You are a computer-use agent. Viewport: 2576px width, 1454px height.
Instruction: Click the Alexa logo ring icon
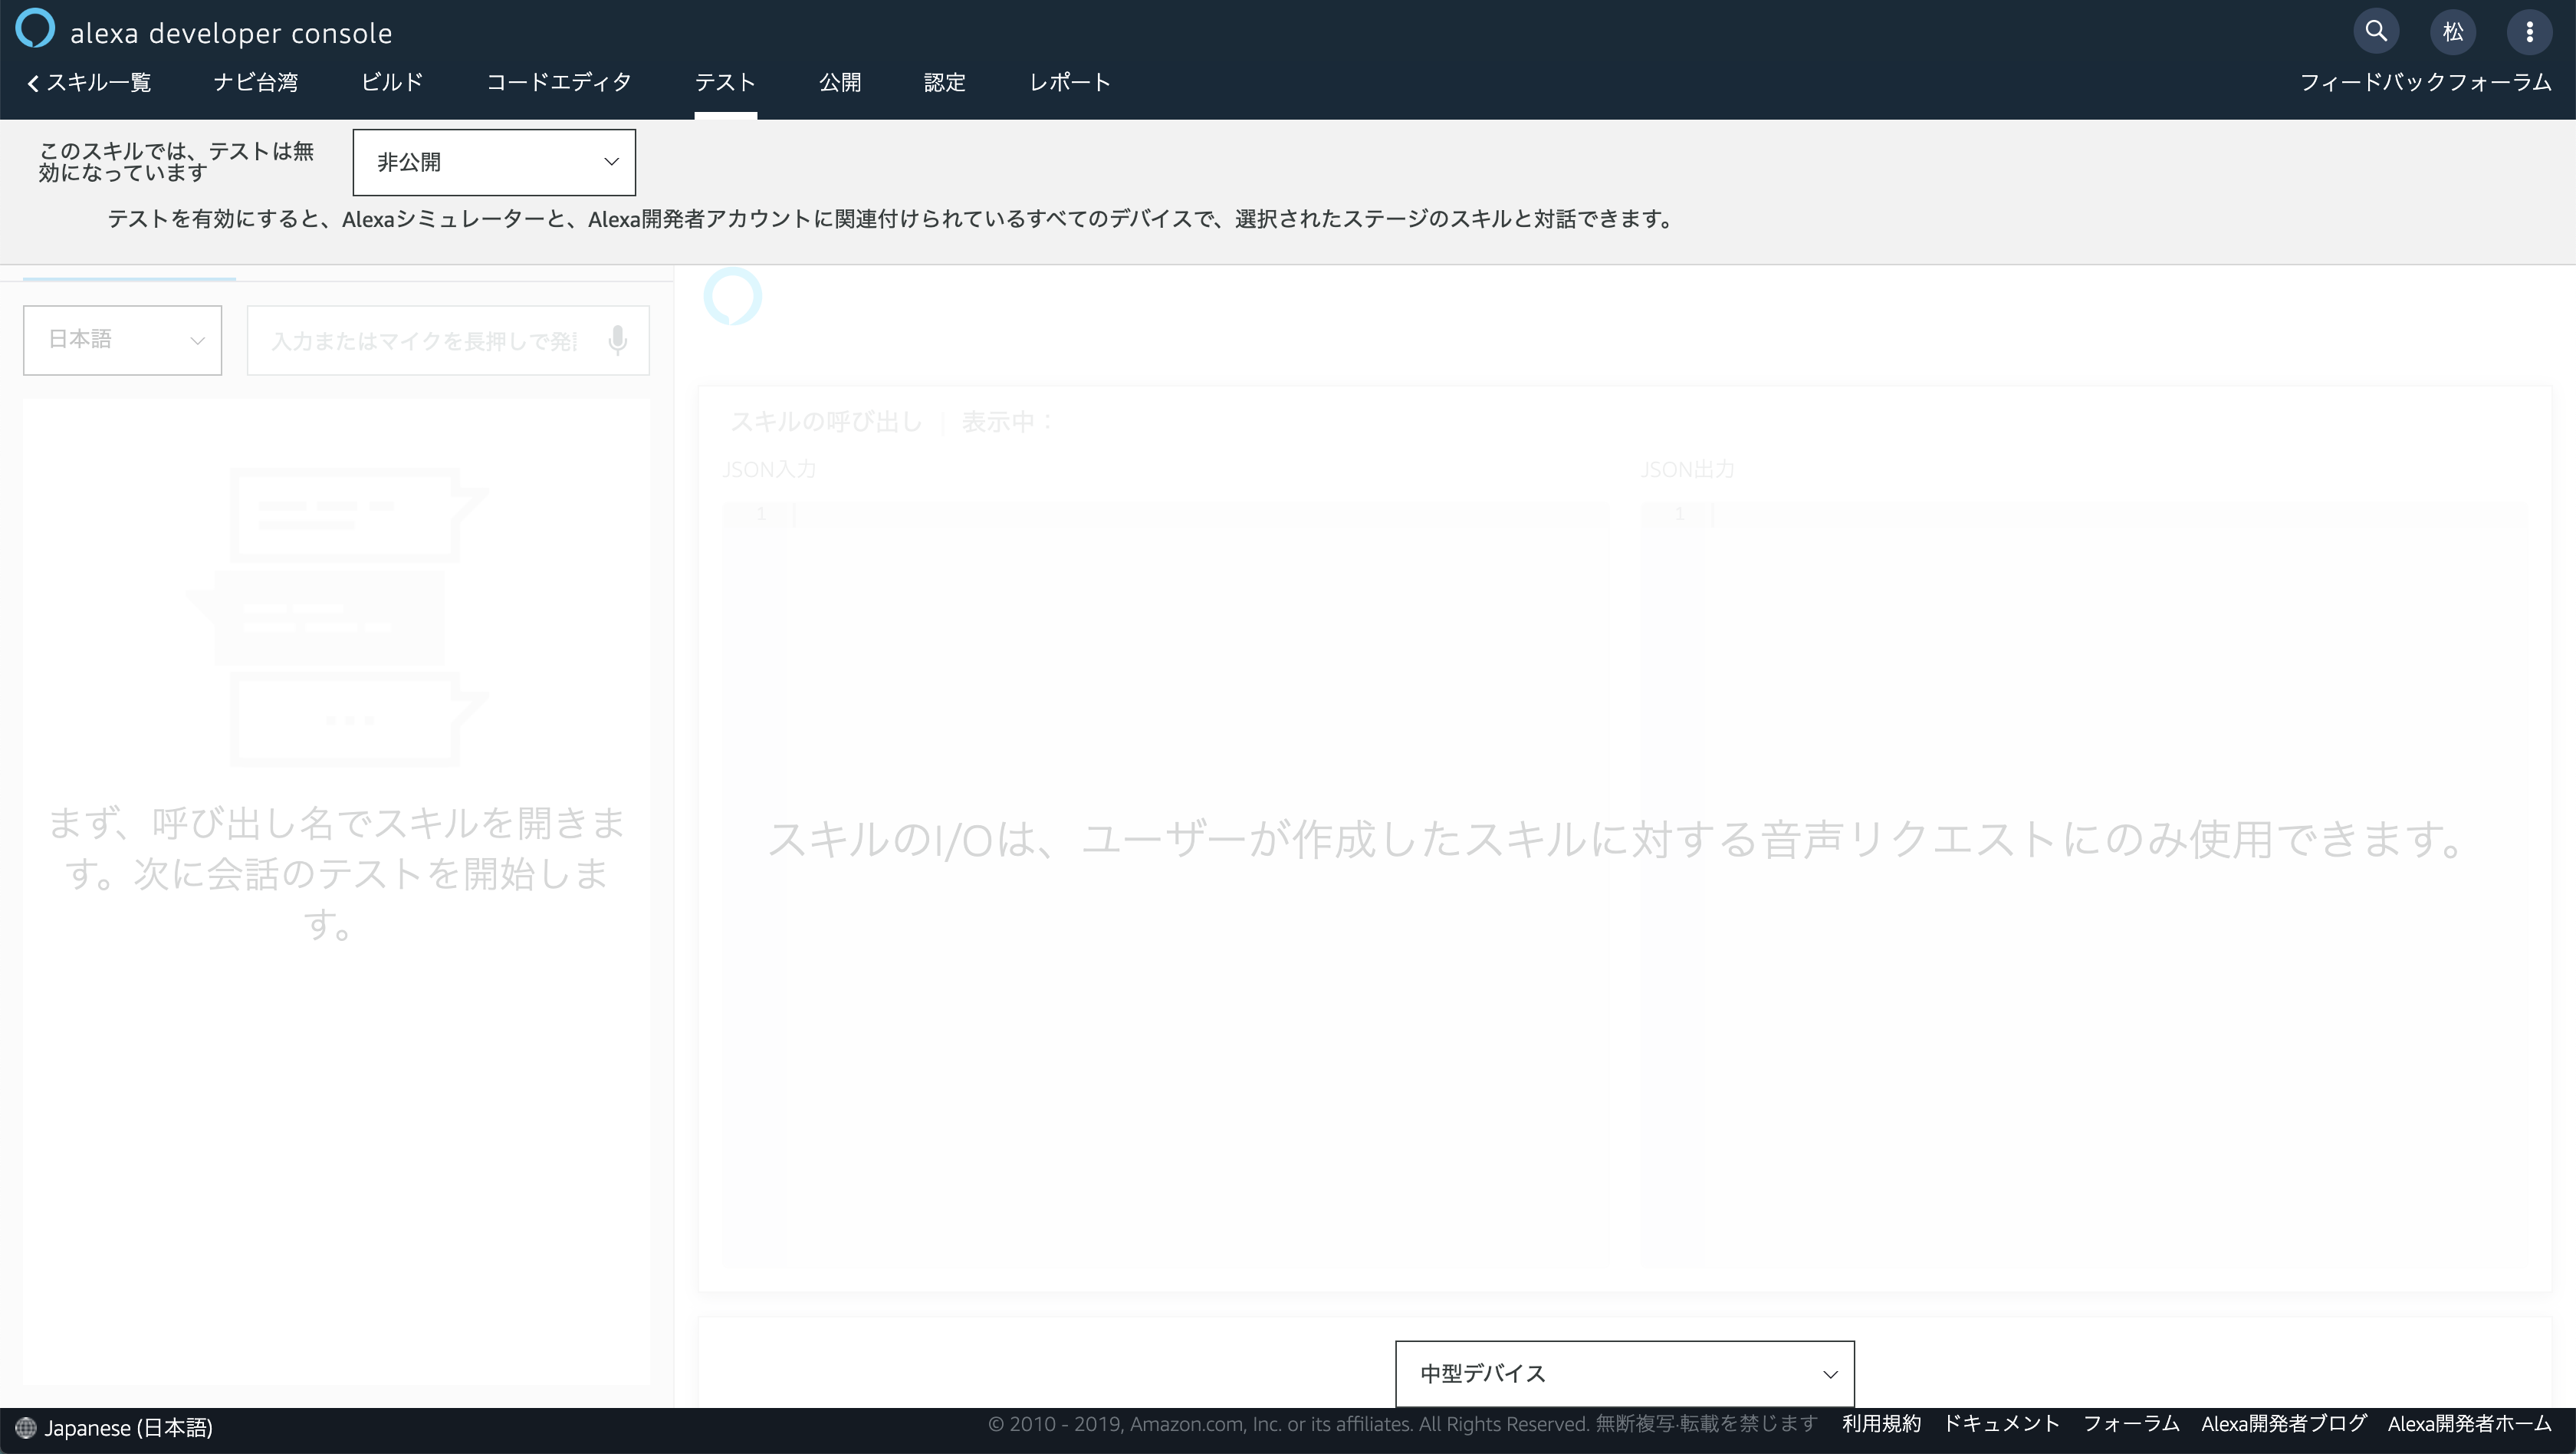[35, 28]
